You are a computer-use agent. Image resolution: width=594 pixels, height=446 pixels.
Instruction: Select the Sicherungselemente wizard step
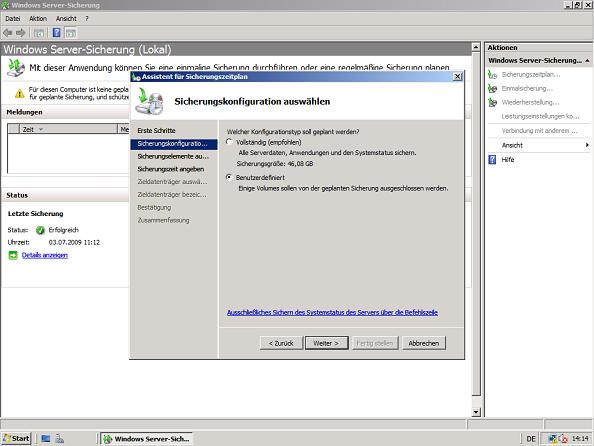pyautogui.click(x=173, y=156)
